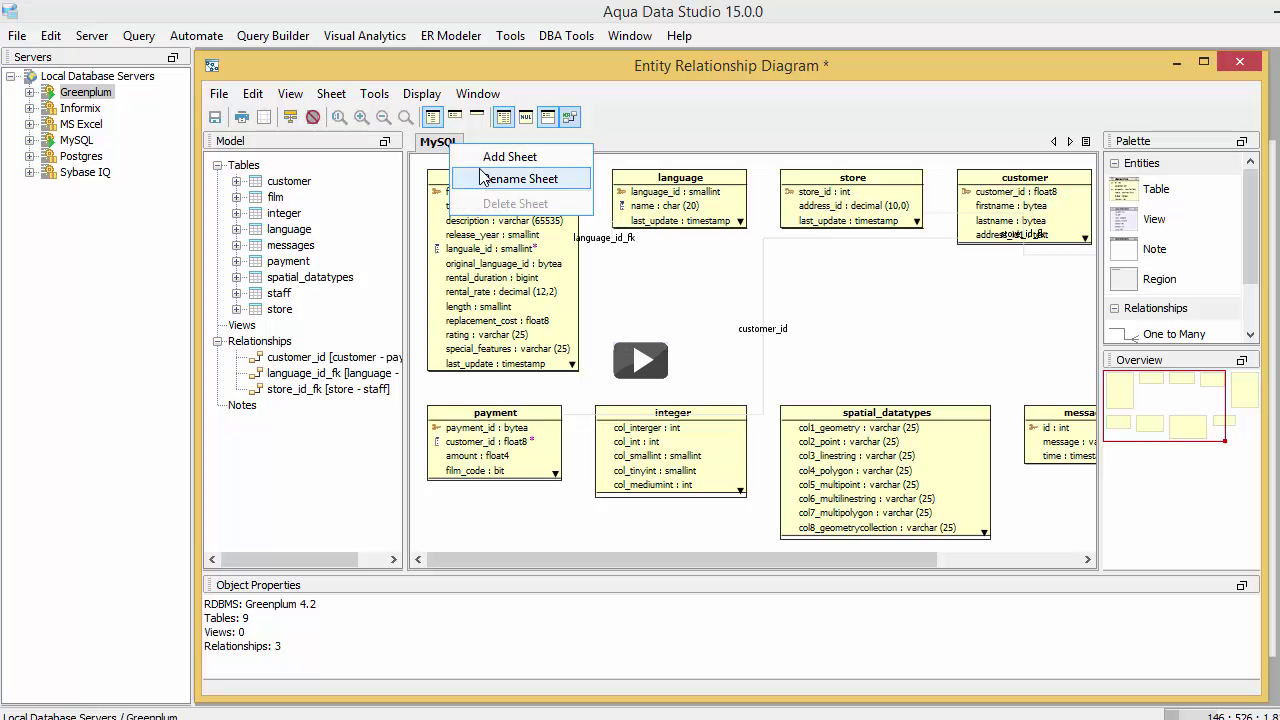Click the zoom out magnifier icon
Screen dimensions: 1280x720
[384, 117]
